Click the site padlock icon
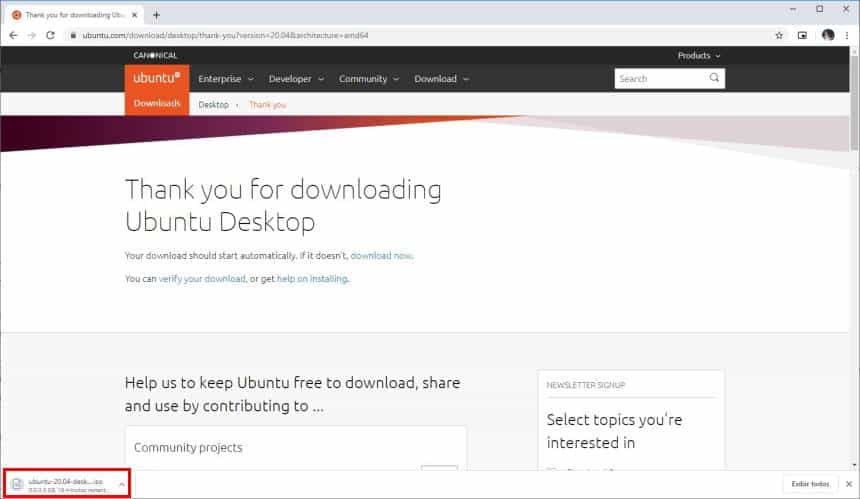Viewport: 860px width, 499px height. (73, 35)
